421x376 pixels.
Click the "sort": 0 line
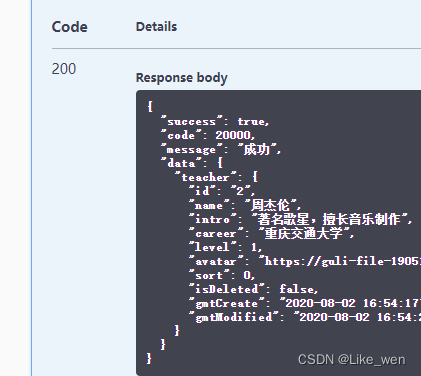[x=222, y=275]
